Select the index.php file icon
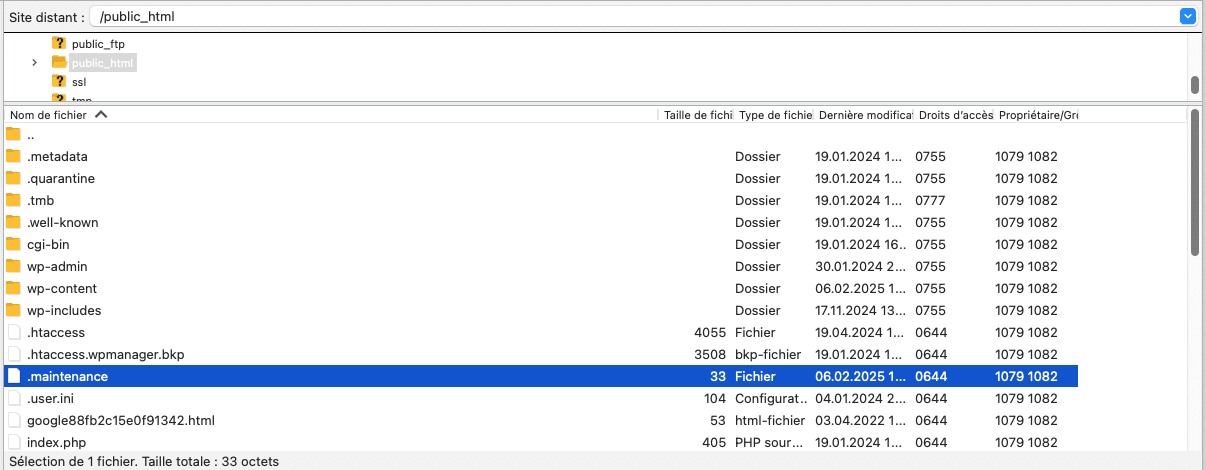This screenshot has height=470, width=1206. 13,442
